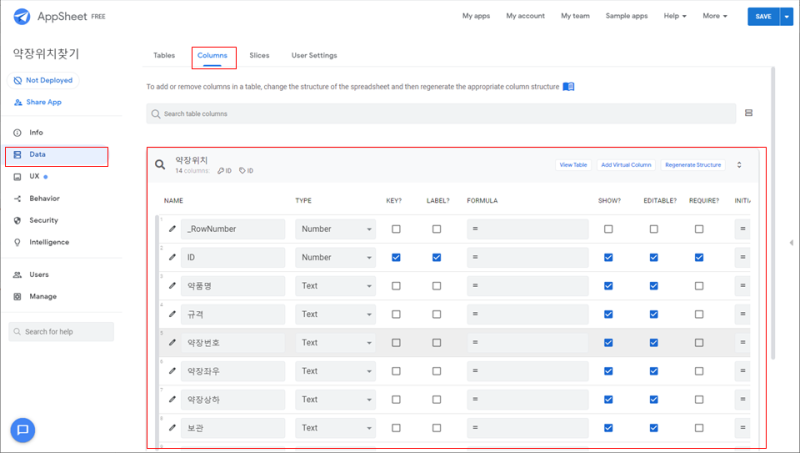Select the Data section in the sidebar
Screen dimensions: 800x453
57,155
